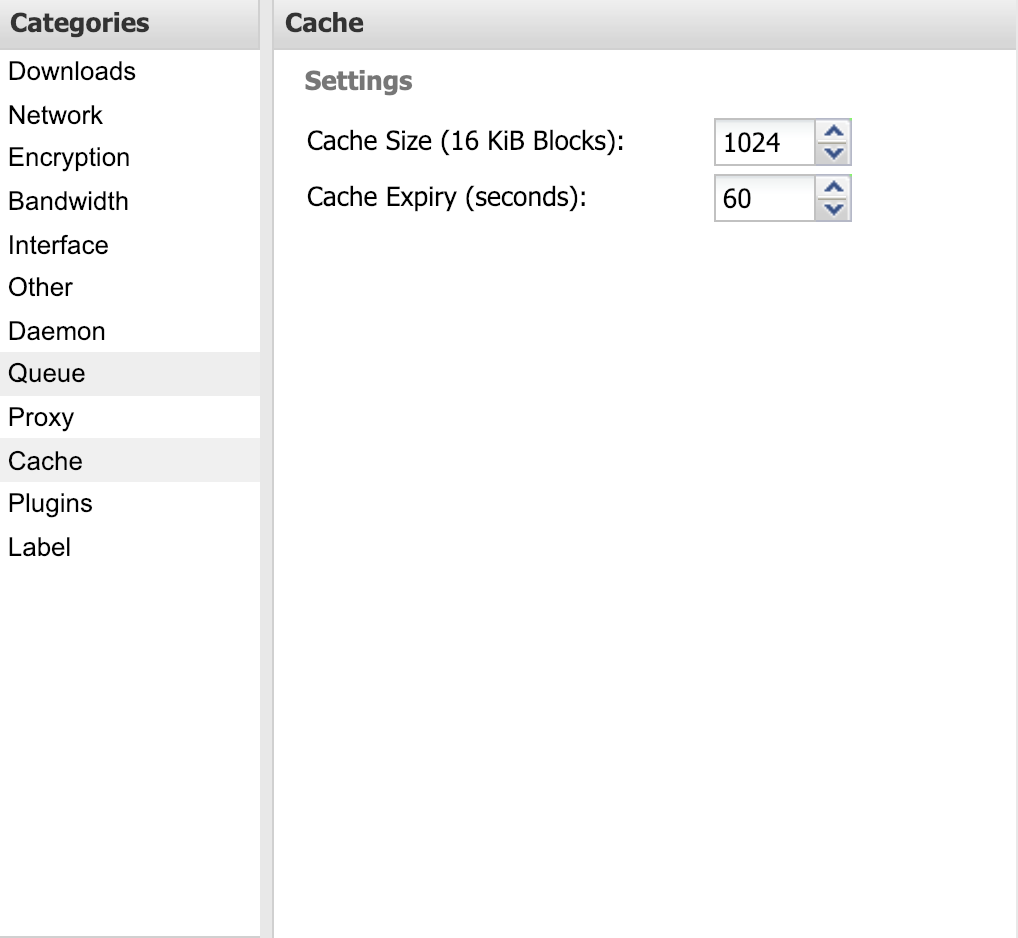Click the Cache Expiry value field
The image size is (1018, 938).
coord(765,199)
